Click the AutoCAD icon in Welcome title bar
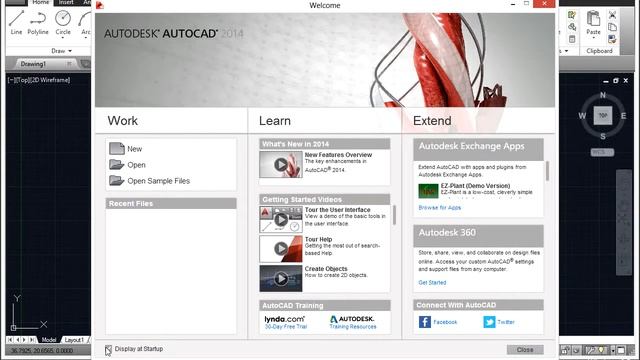640x360 pixels. (x=100, y=5)
